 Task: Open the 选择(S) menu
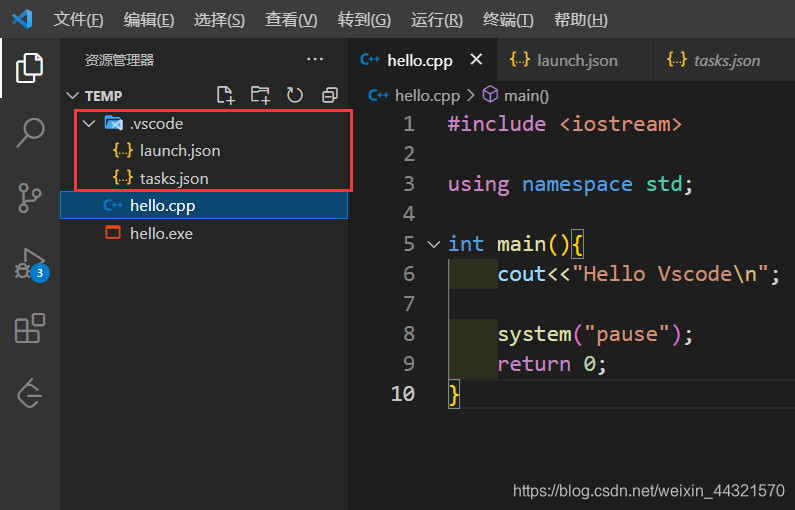(220, 20)
